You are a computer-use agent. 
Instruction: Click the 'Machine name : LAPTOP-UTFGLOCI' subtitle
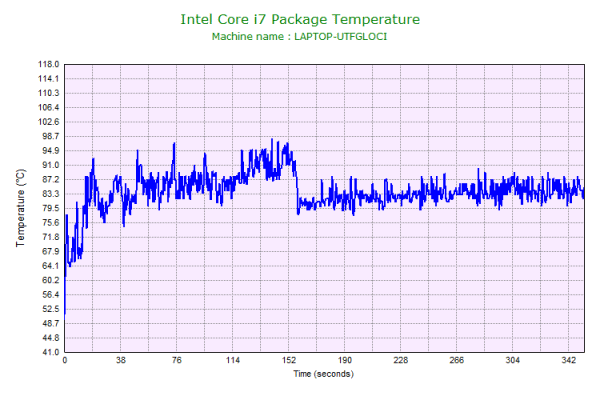point(299,37)
